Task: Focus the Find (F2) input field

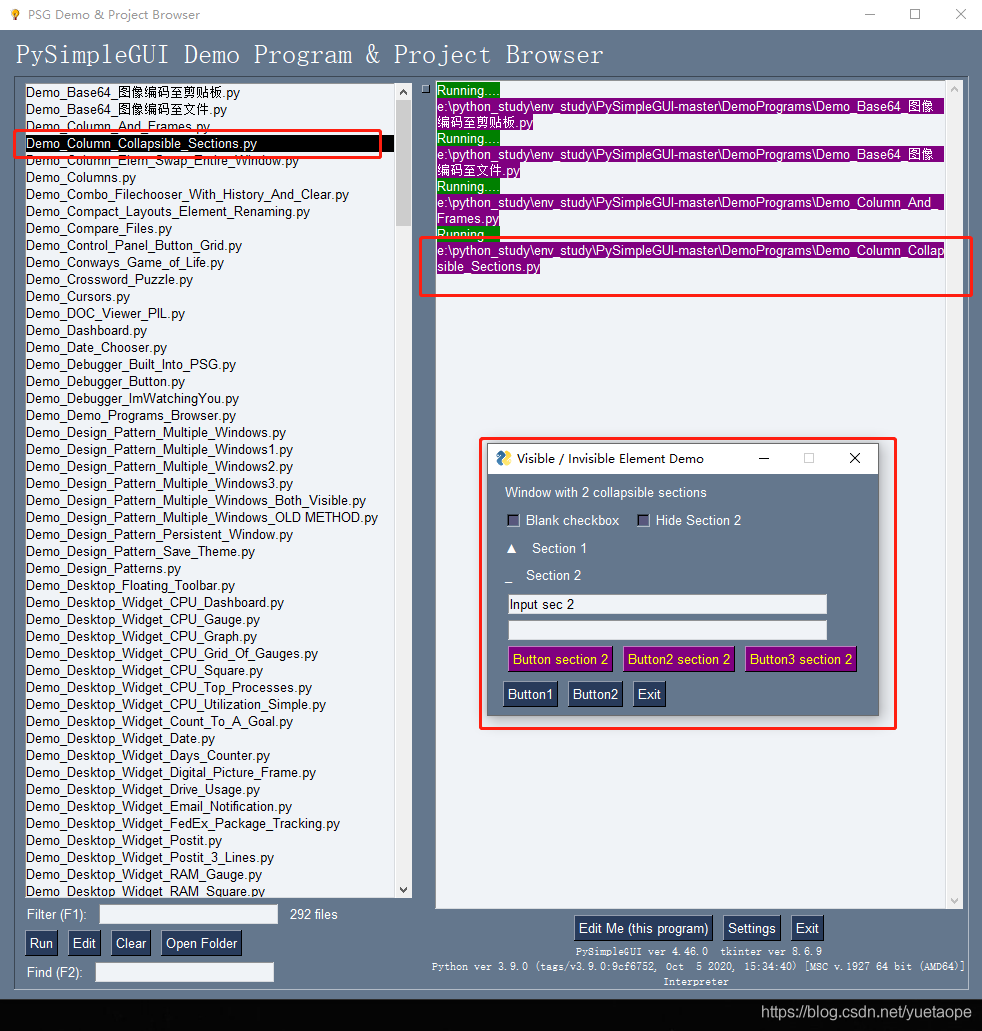Action: (185, 972)
